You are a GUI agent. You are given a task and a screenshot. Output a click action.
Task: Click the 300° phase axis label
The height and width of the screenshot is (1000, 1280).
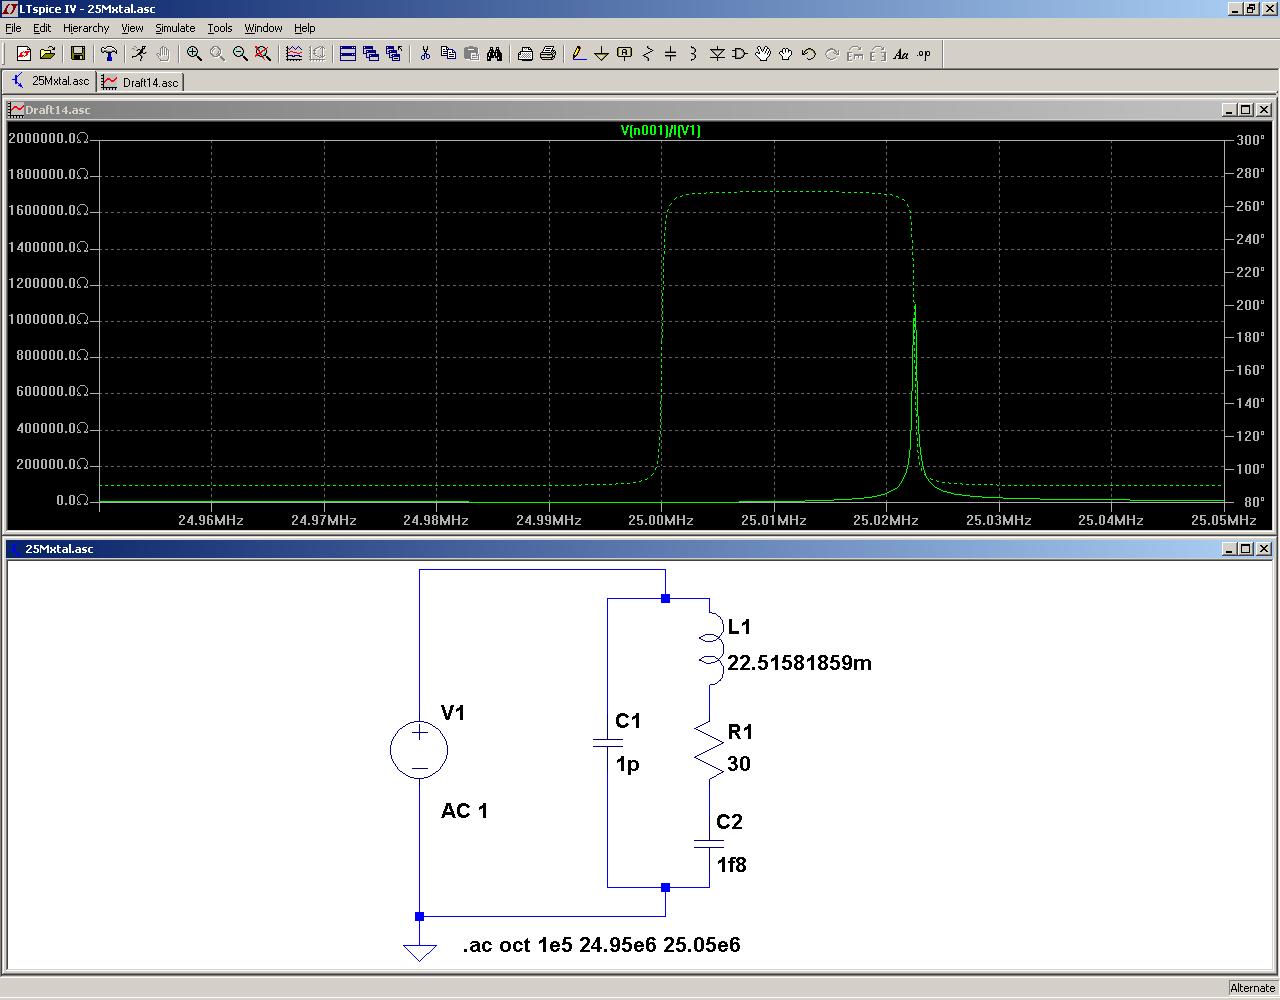pos(1251,140)
